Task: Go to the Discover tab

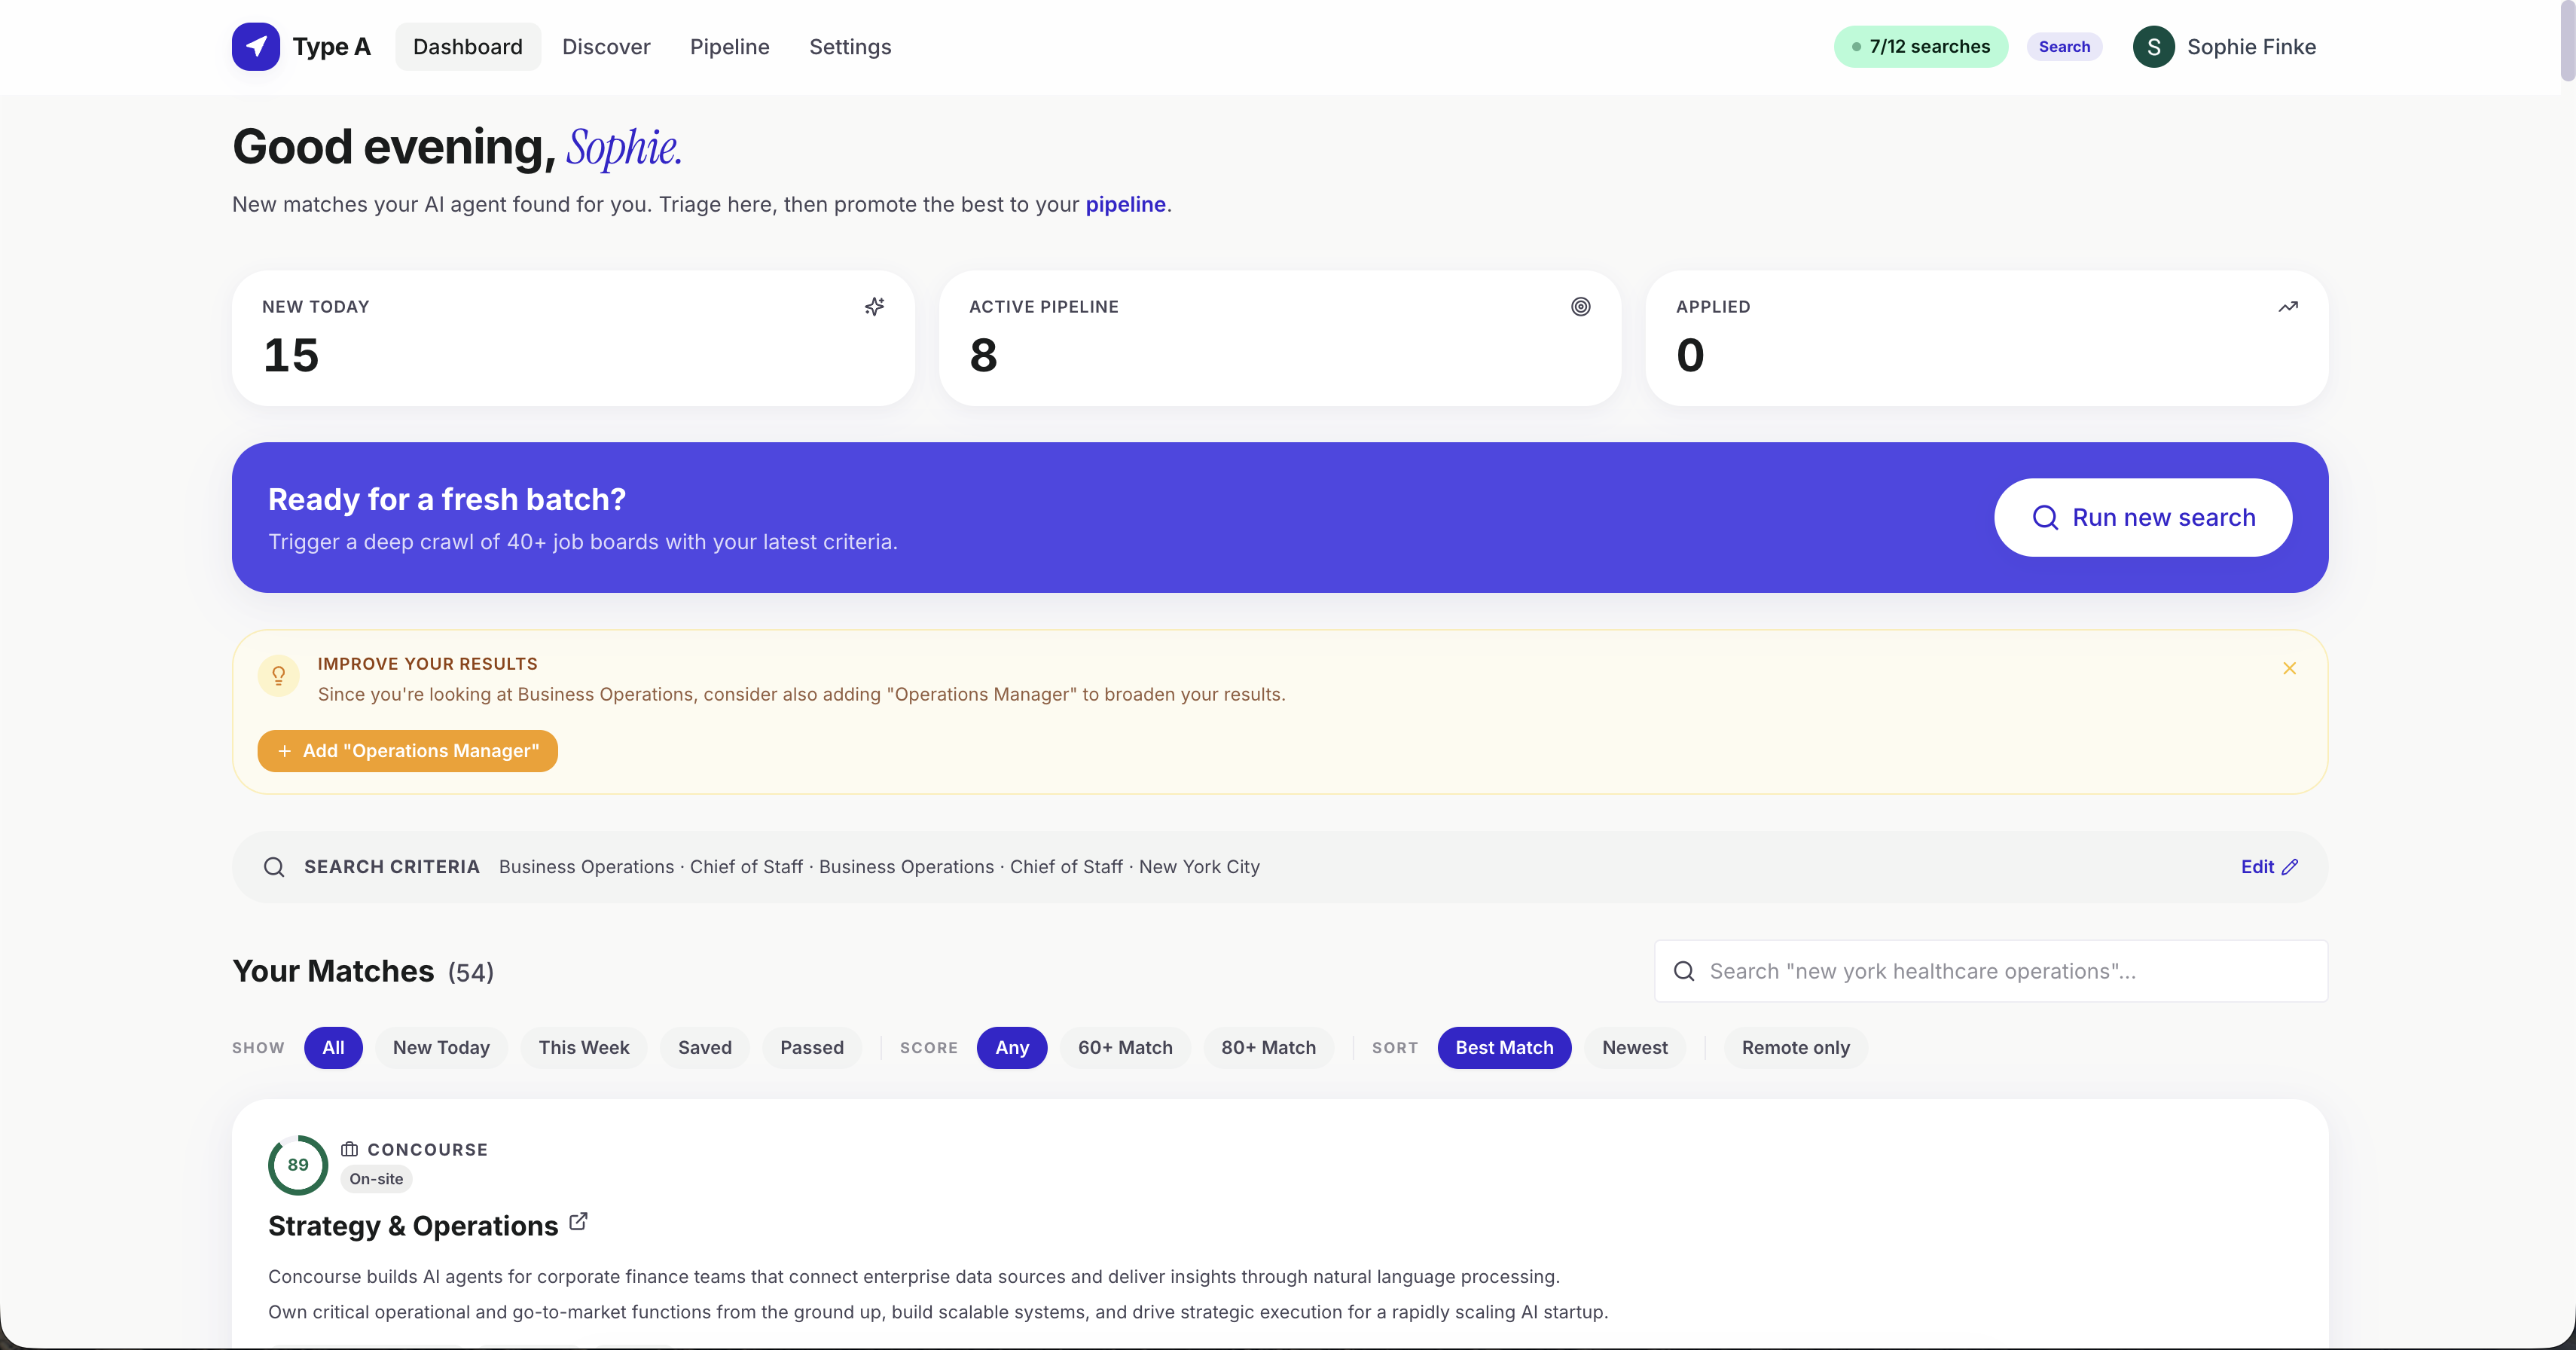Action: click(x=606, y=47)
